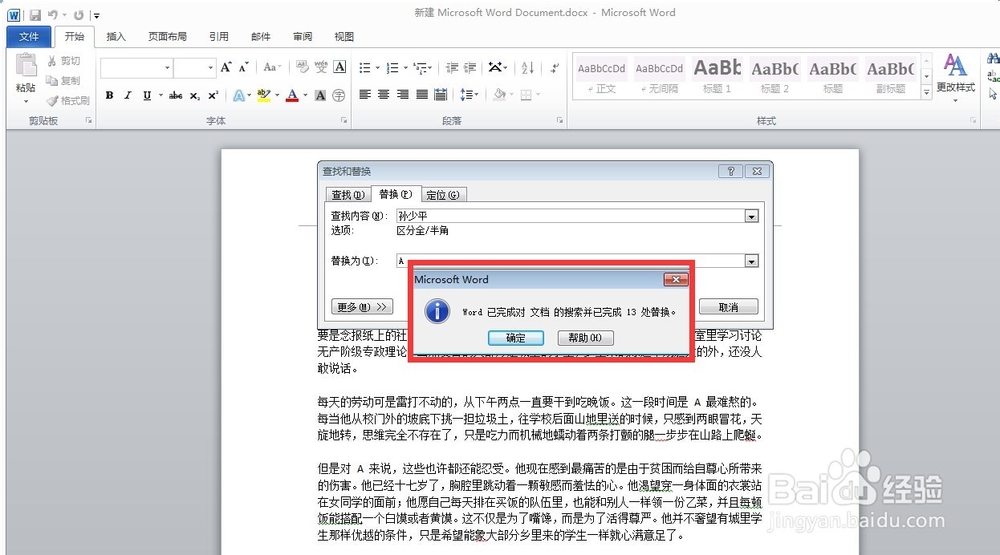The height and width of the screenshot is (555, 1000).
Task: Apply Text Effects glowing A icon
Action: 239,95
